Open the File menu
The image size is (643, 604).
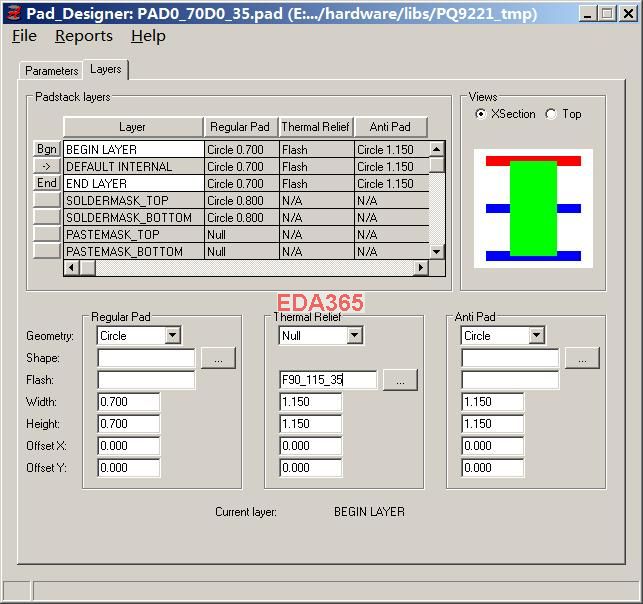point(24,36)
